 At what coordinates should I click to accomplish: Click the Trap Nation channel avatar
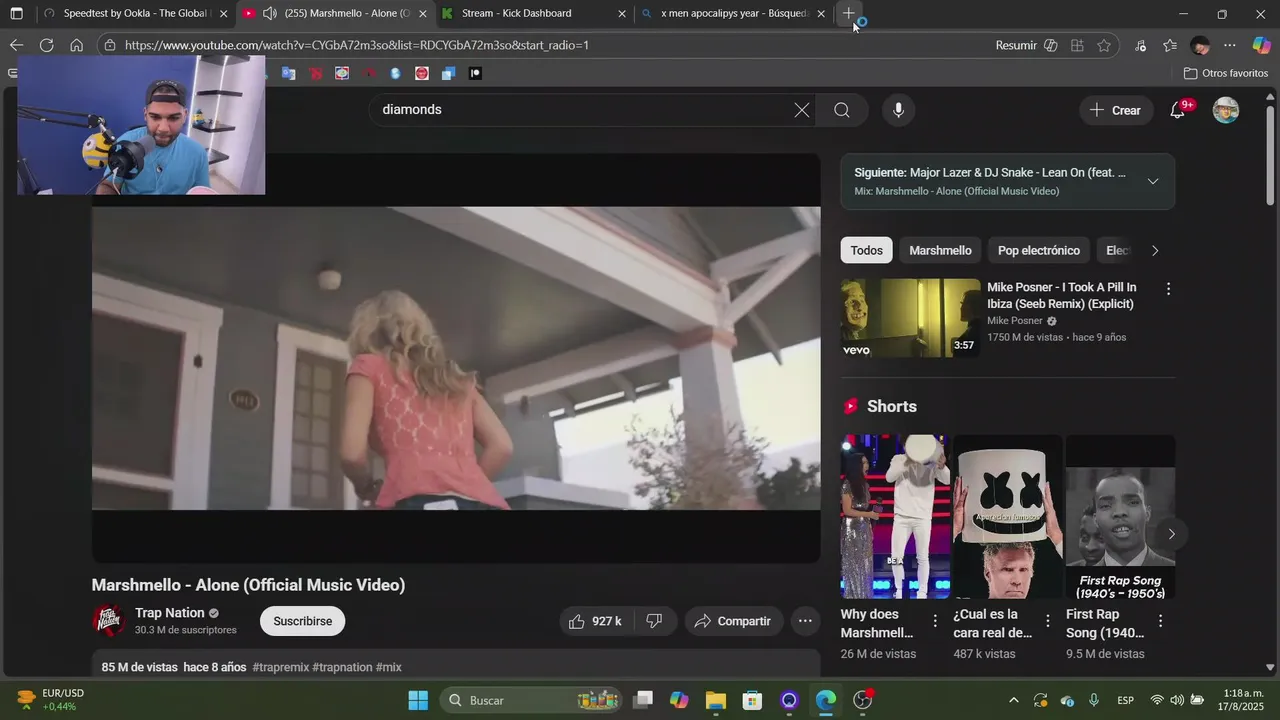point(109,620)
